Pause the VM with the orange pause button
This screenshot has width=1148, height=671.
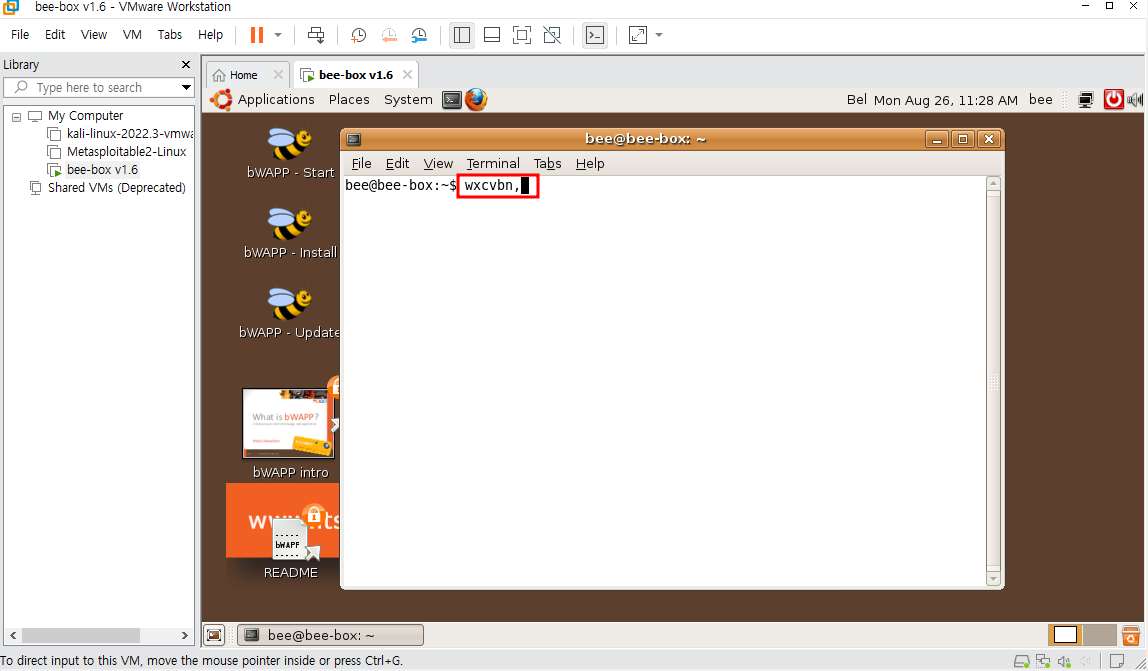tap(256, 35)
